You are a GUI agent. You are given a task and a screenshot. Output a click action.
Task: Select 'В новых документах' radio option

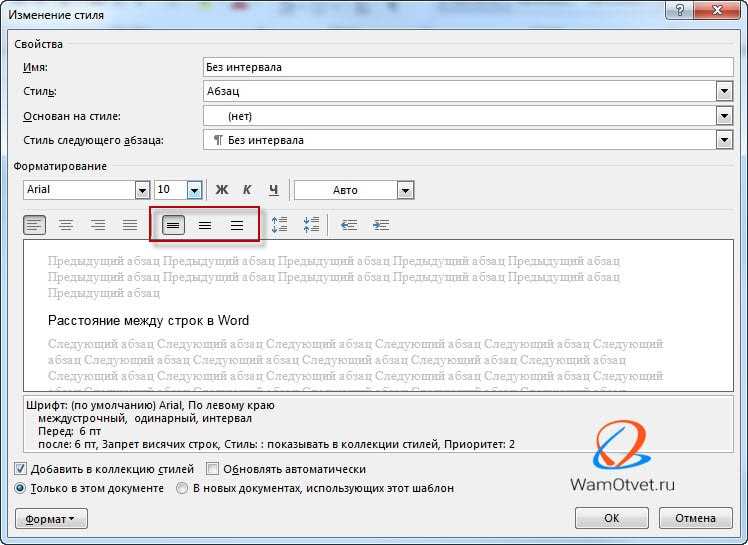click(182, 488)
